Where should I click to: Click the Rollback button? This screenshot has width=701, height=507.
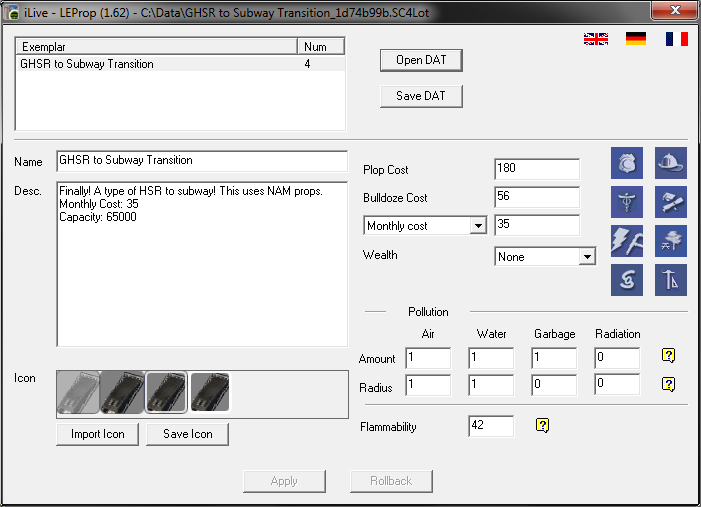pyautogui.click(x=391, y=481)
